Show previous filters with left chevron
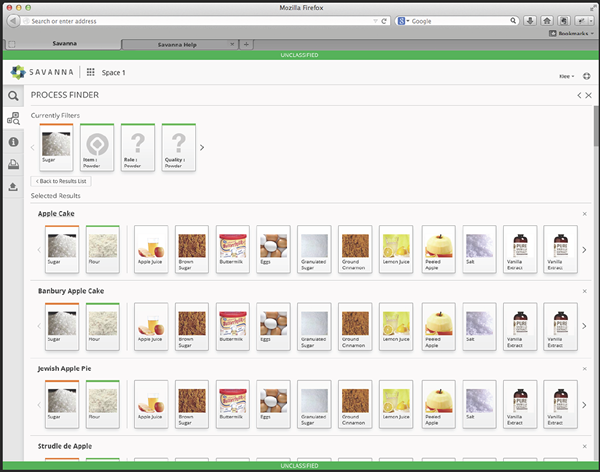 tap(33, 147)
